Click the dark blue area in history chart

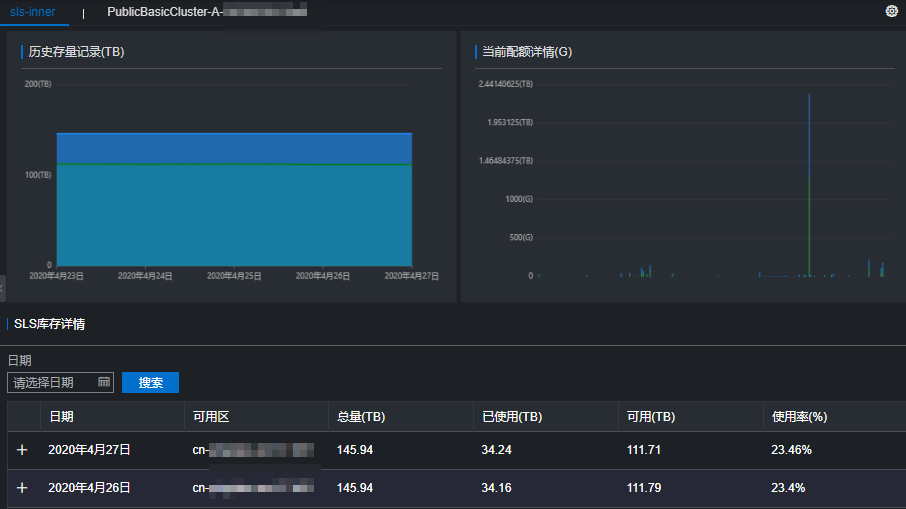[234, 148]
